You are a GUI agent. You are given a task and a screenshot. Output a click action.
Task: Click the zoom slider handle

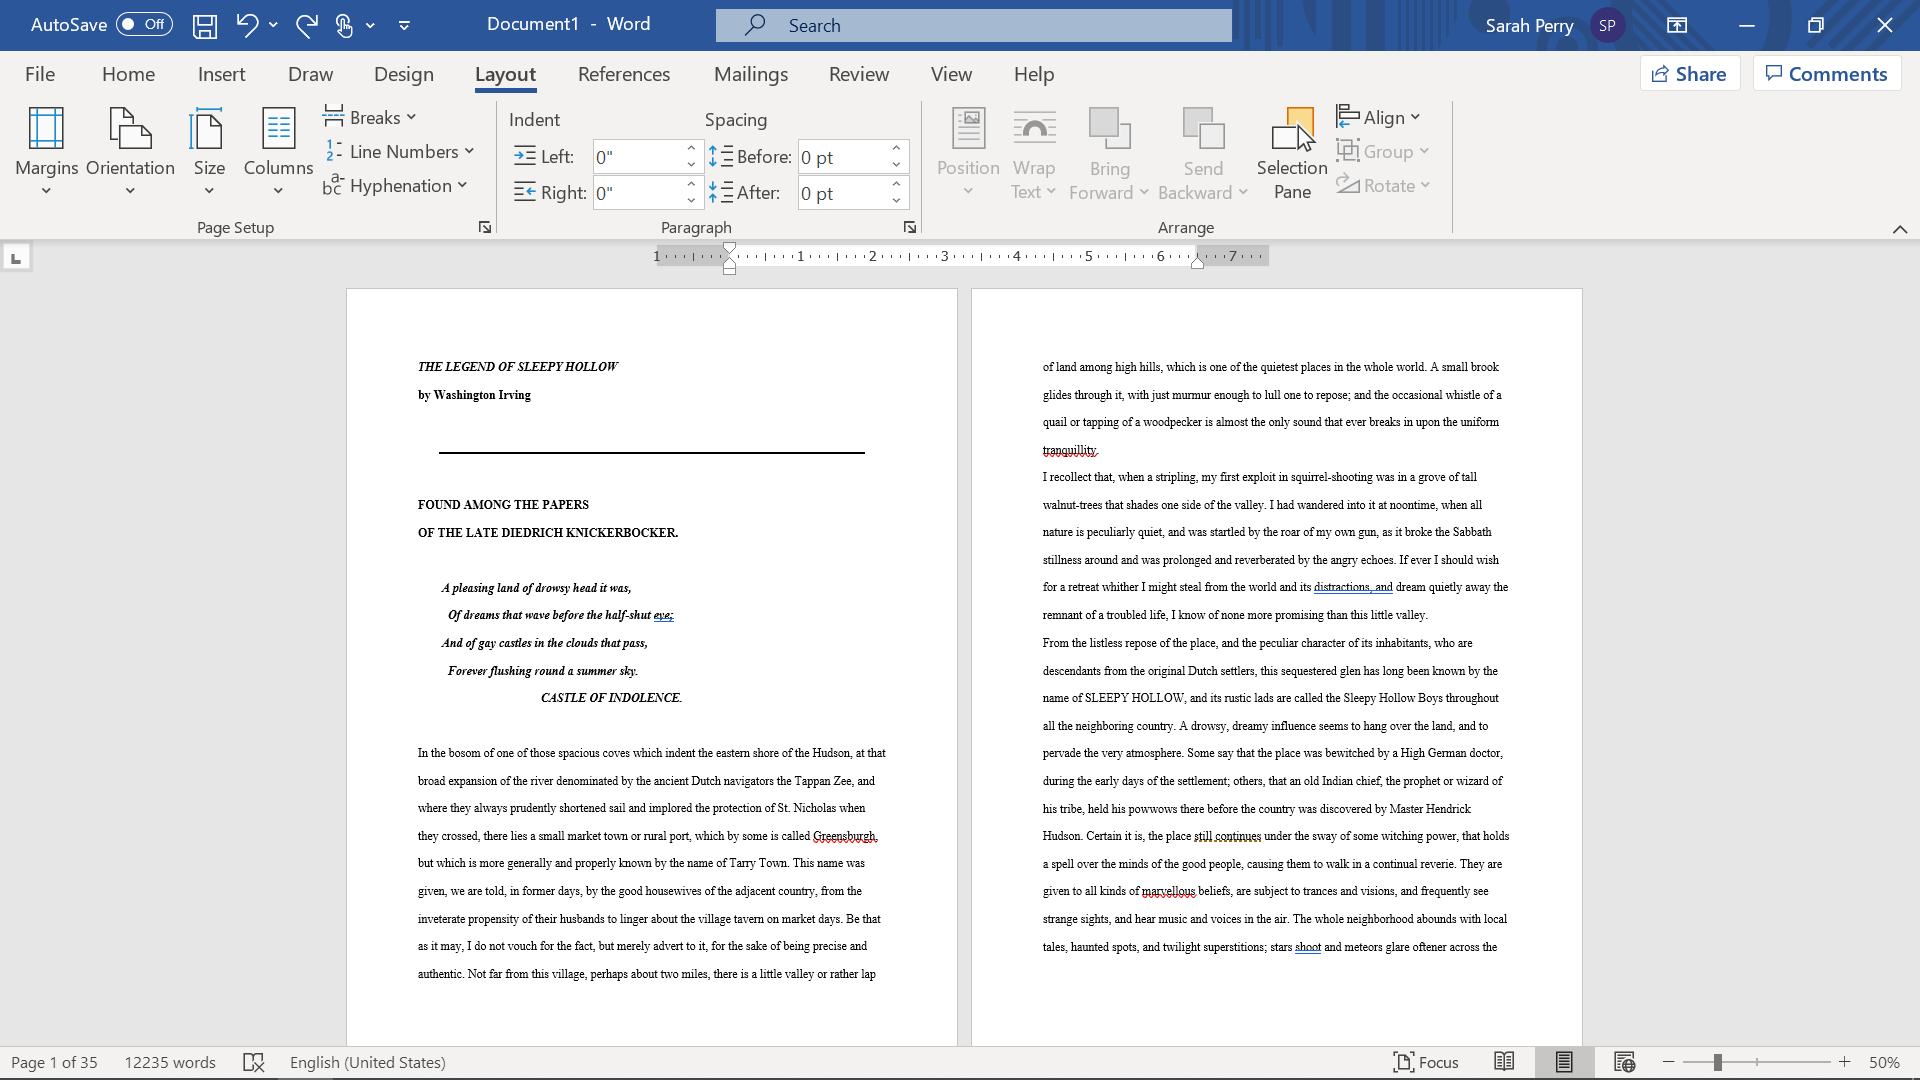coord(1717,1062)
